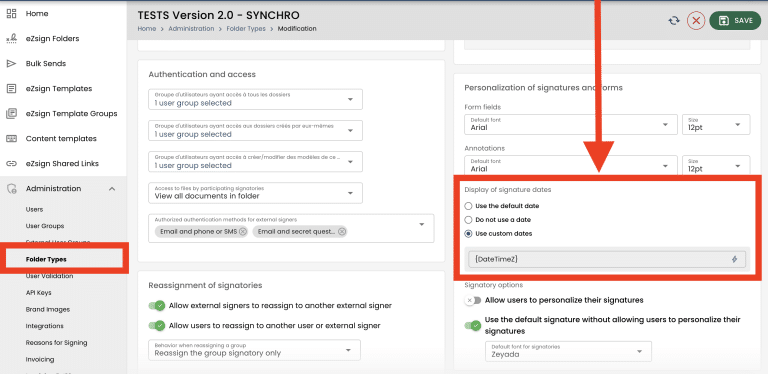This screenshot has height=374, width=768.
Task: Open Users in Administration menu
Action: click(34, 210)
